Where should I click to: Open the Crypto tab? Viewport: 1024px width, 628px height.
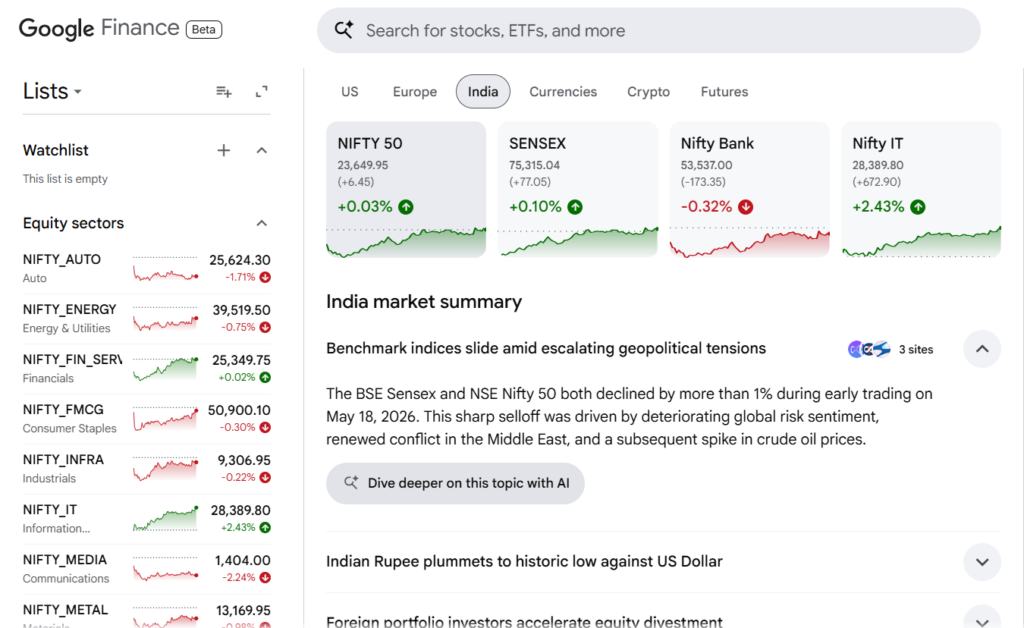point(648,92)
